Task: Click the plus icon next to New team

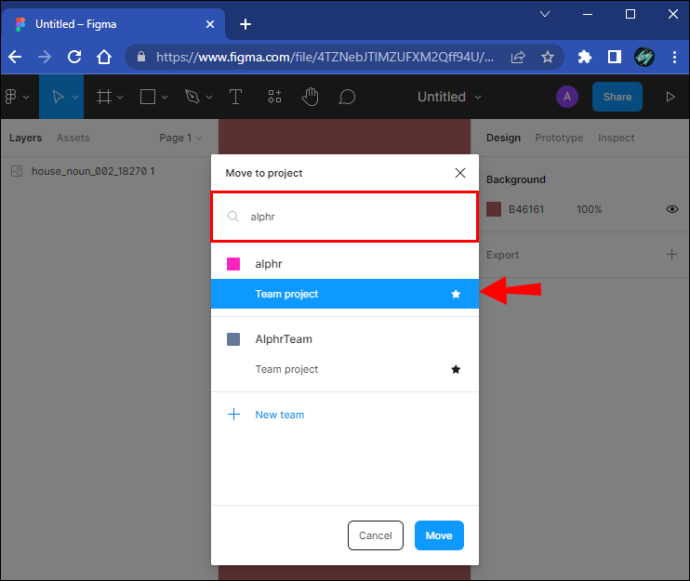Action: pyautogui.click(x=234, y=414)
